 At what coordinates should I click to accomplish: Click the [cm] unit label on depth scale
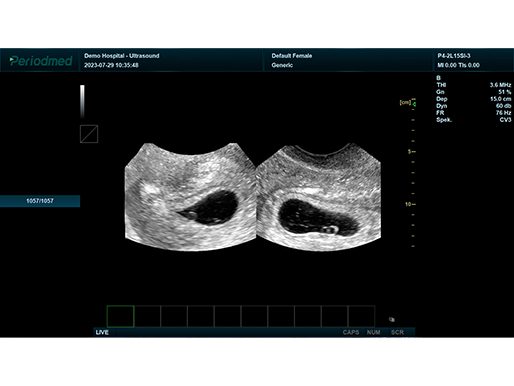point(405,102)
